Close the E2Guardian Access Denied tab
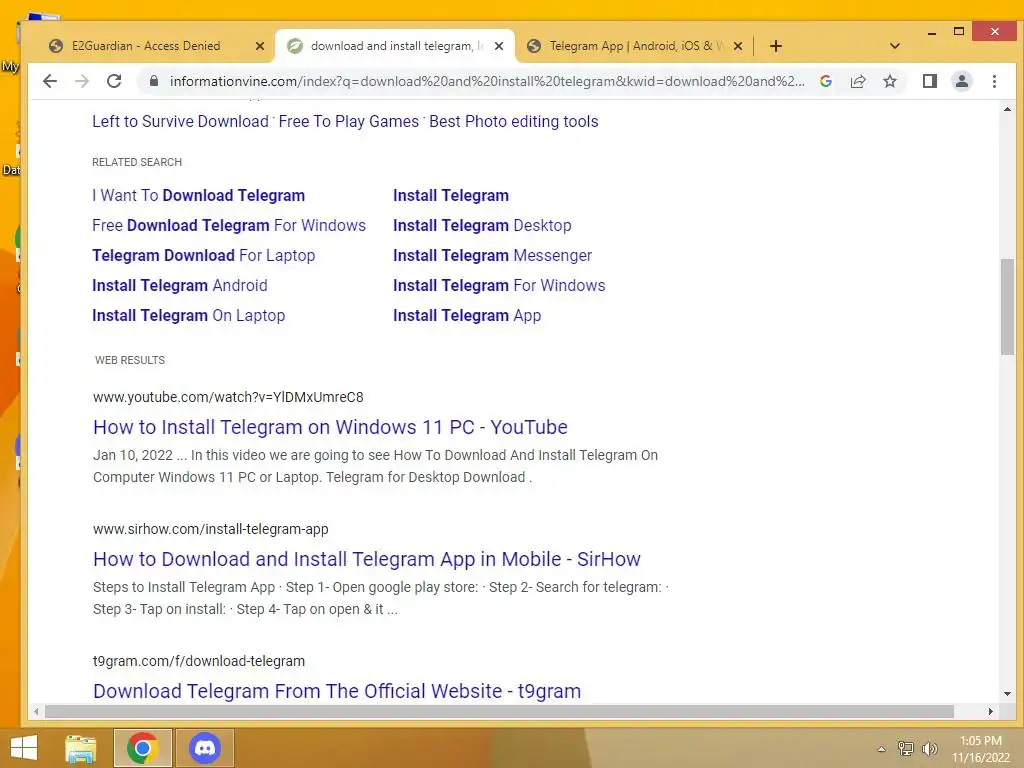1024x768 pixels. point(259,46)
